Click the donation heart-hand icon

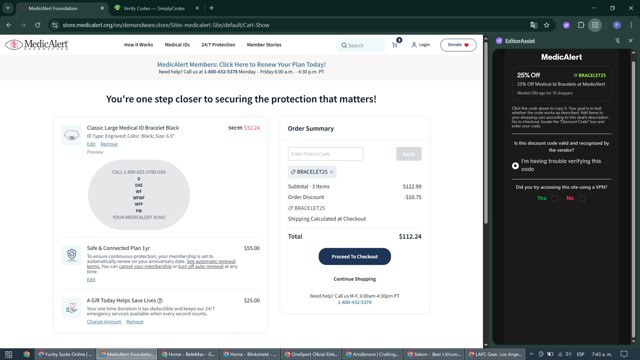point(71,307)
